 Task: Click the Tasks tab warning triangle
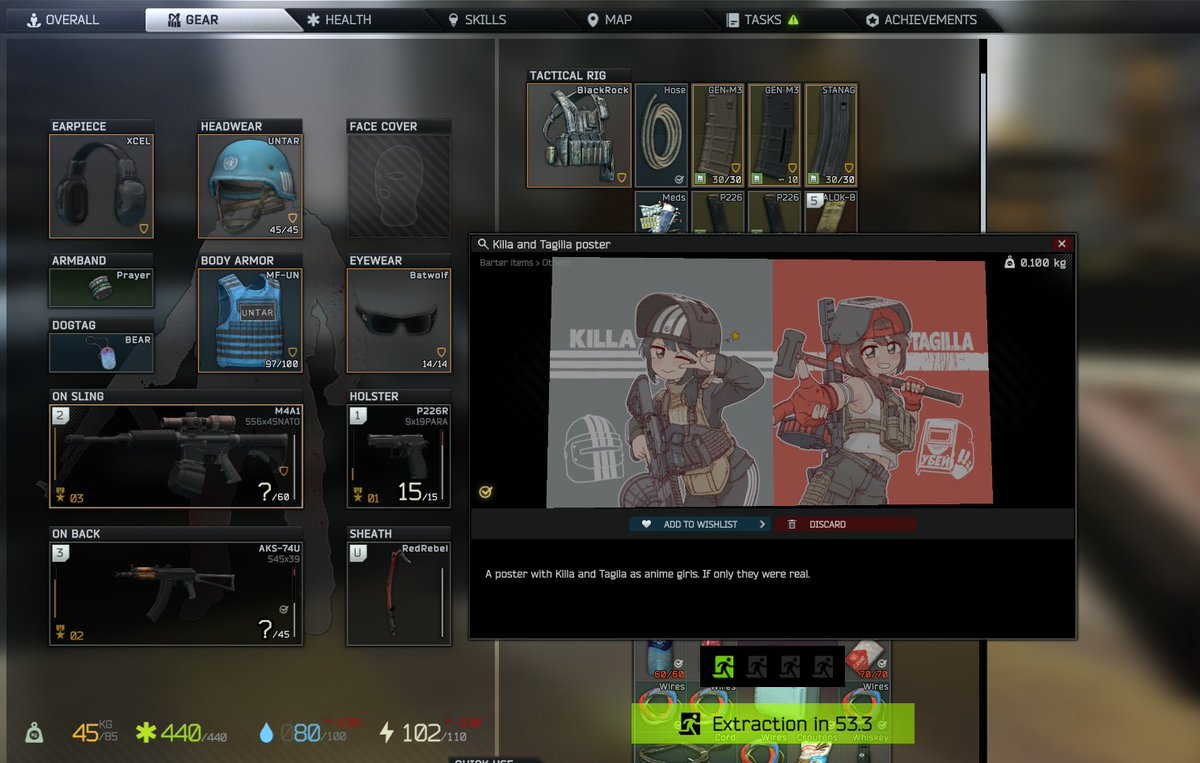(x=793, y=19)
